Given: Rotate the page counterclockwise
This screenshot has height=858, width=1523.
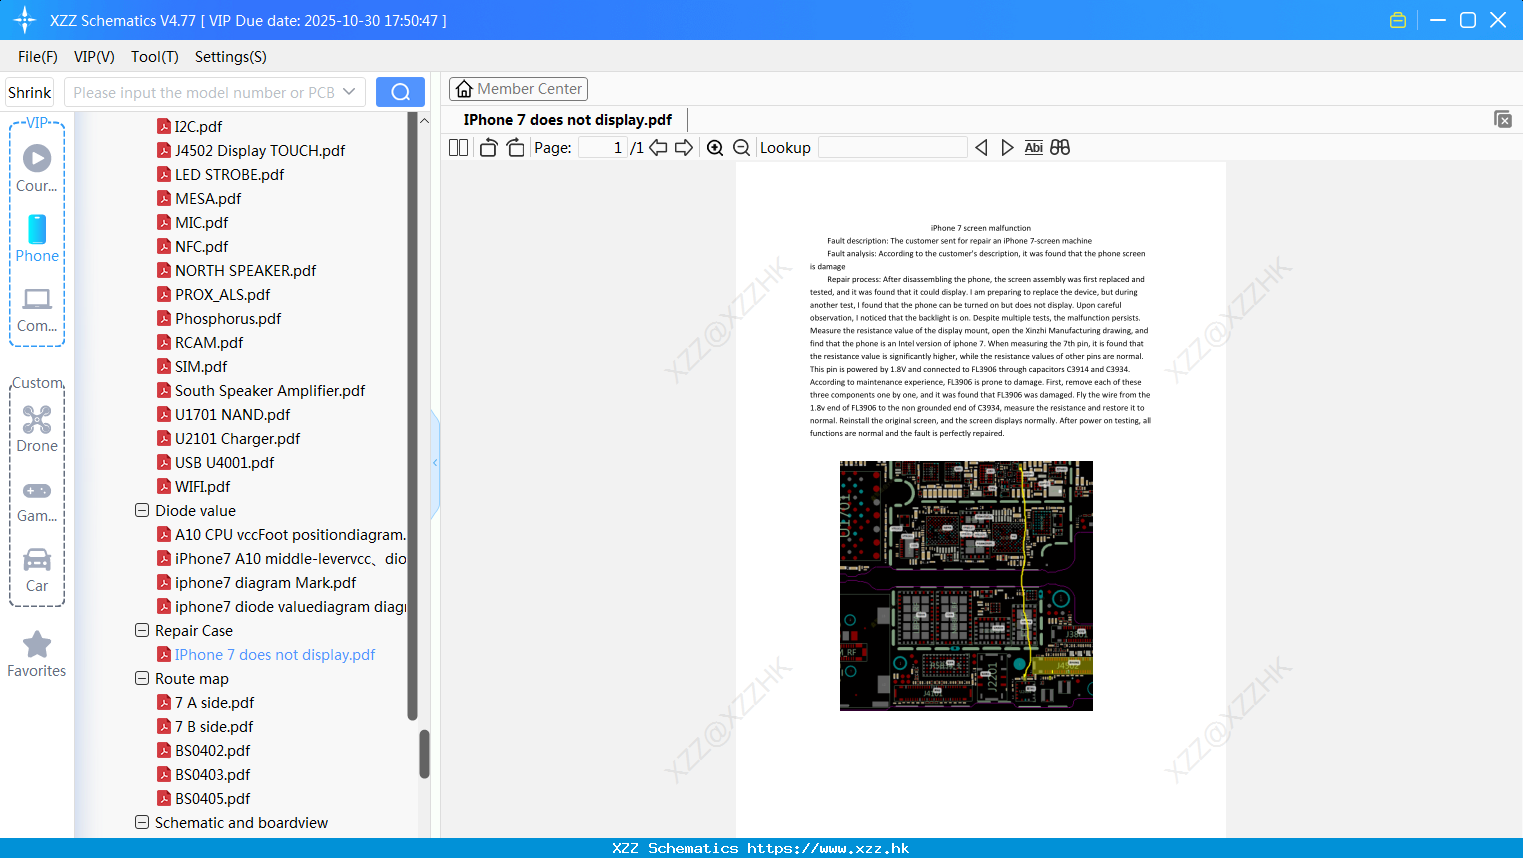Looking at the screenshot, I should click(x=489, y=148).
